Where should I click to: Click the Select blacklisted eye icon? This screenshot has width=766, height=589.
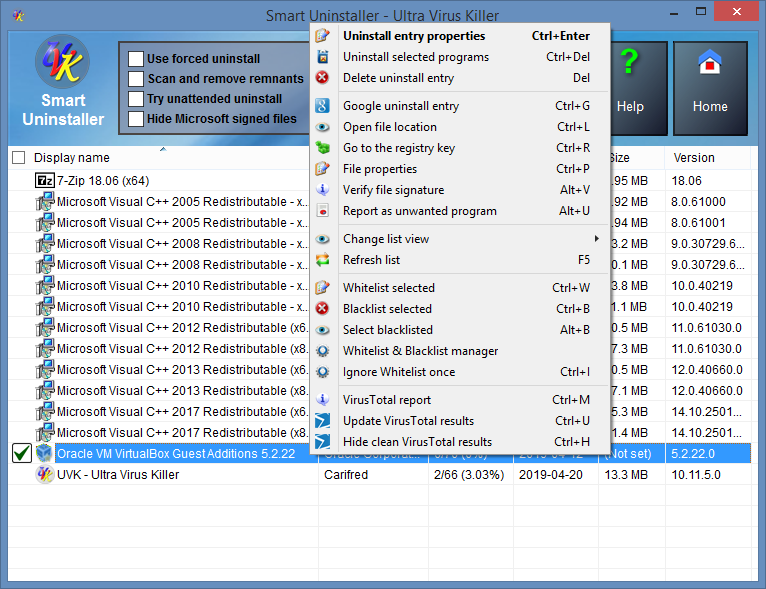click(322, 330)
